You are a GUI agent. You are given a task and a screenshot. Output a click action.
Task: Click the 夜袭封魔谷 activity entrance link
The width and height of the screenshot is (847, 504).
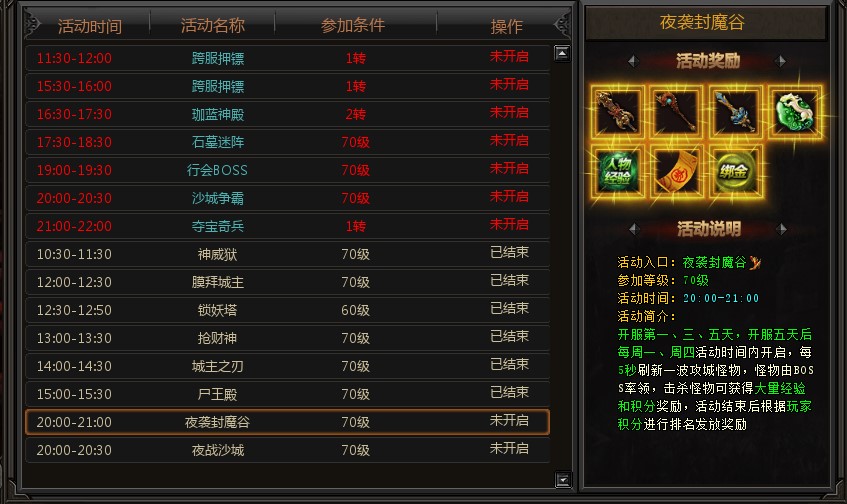[x=714, y=263]
